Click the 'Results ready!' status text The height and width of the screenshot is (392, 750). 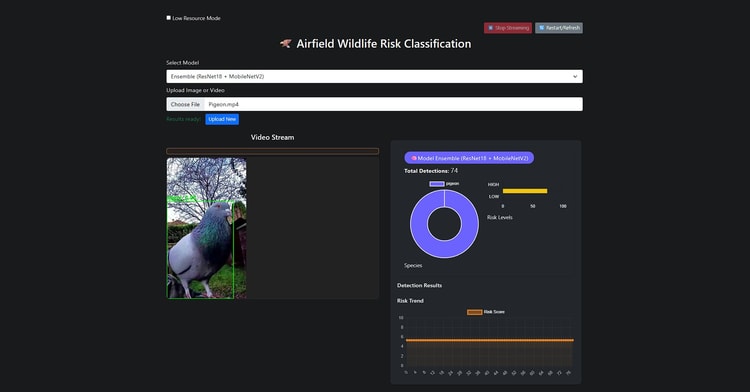(x=184, y=119)
